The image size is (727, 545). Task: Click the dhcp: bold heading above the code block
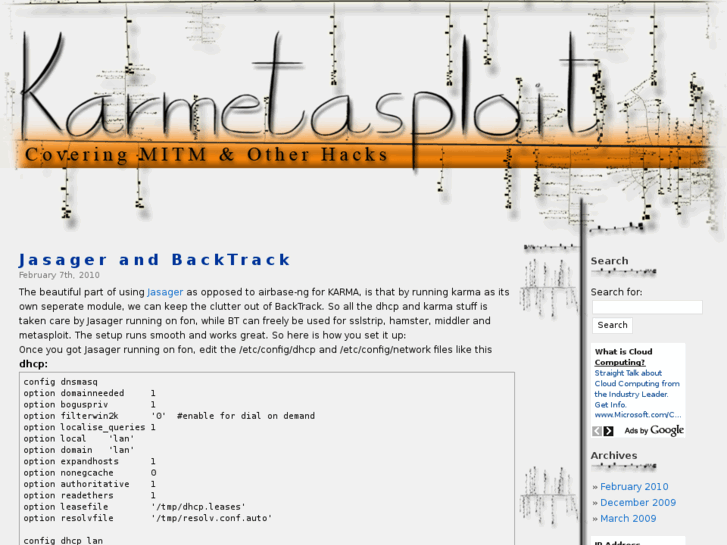pos(33,364)
